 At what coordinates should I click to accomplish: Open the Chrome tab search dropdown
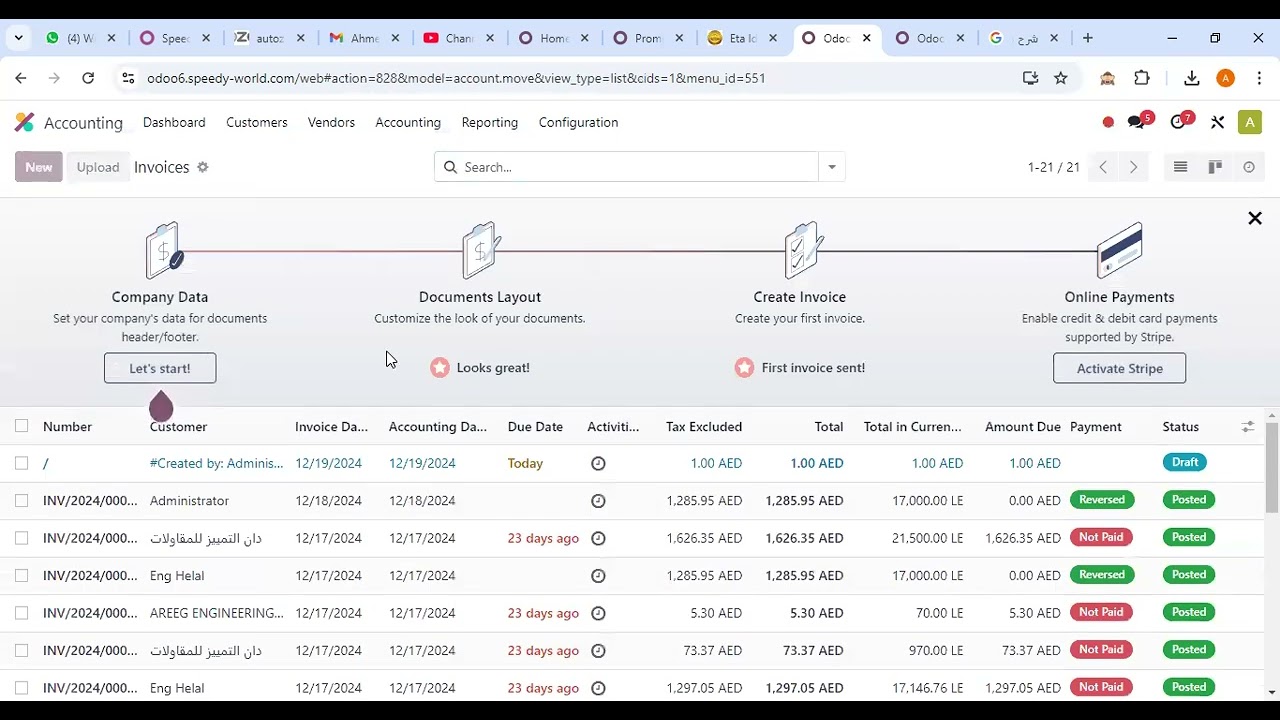[18, 38]
